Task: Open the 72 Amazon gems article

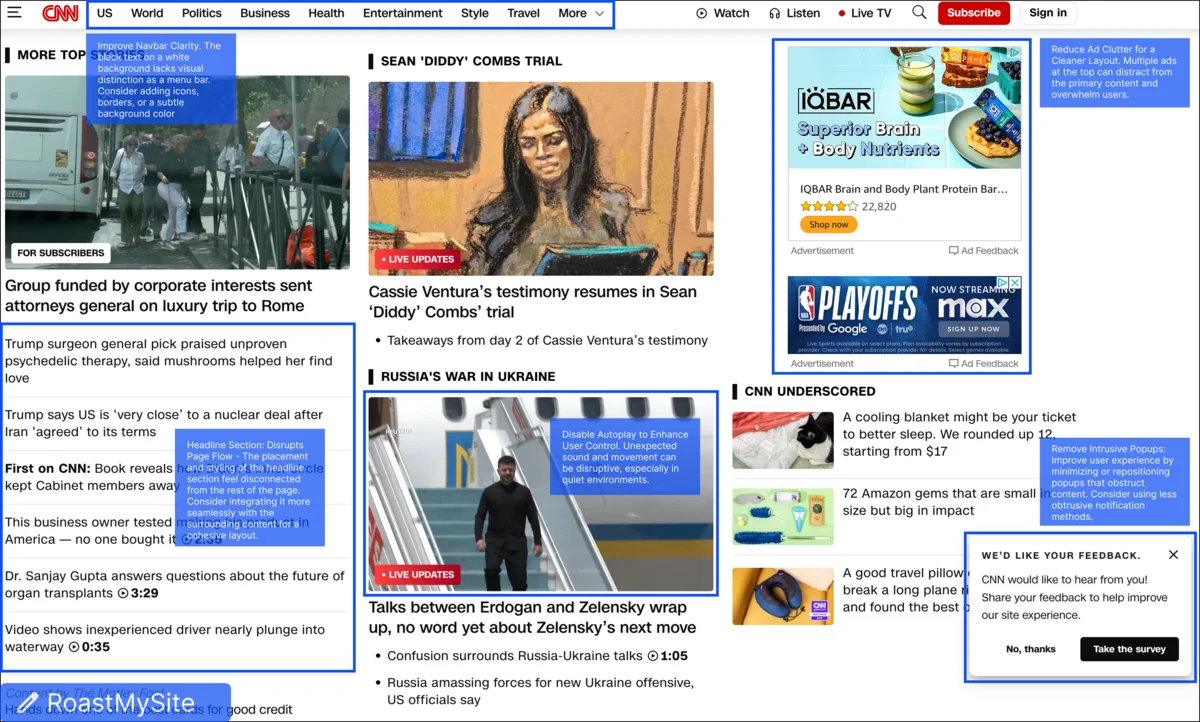Action: coord(939,502)
